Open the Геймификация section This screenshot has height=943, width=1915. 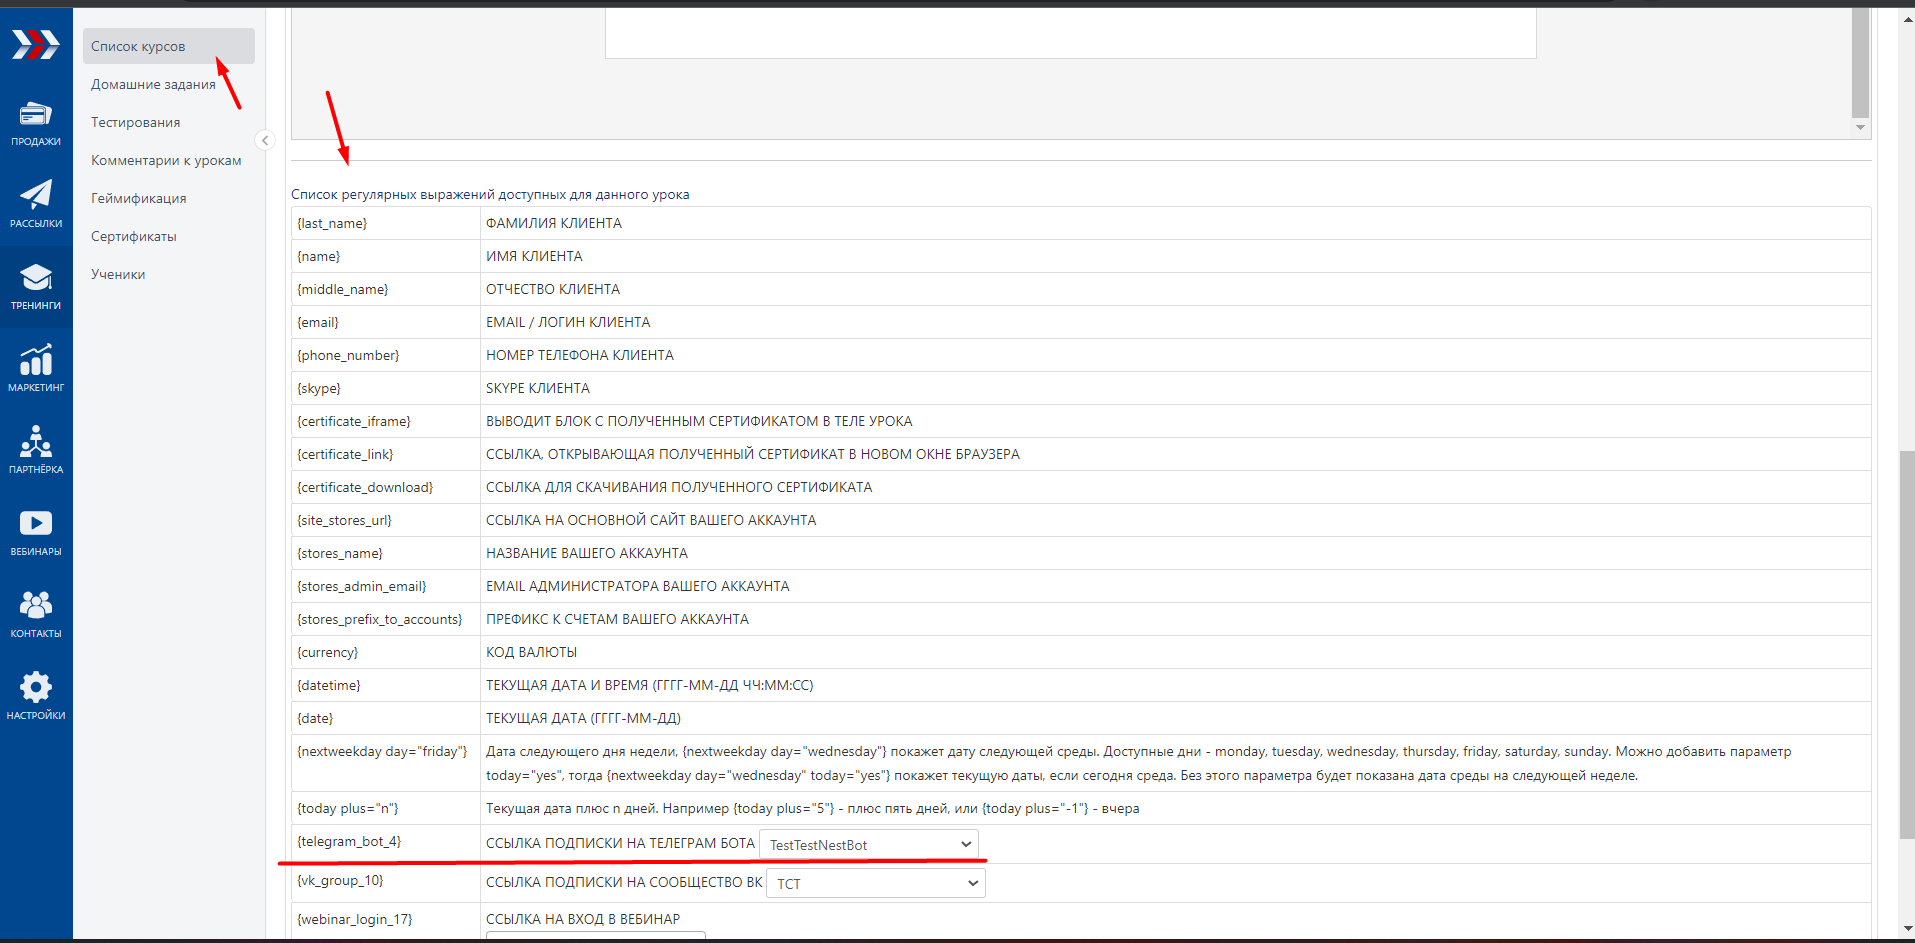coord(138,198)
